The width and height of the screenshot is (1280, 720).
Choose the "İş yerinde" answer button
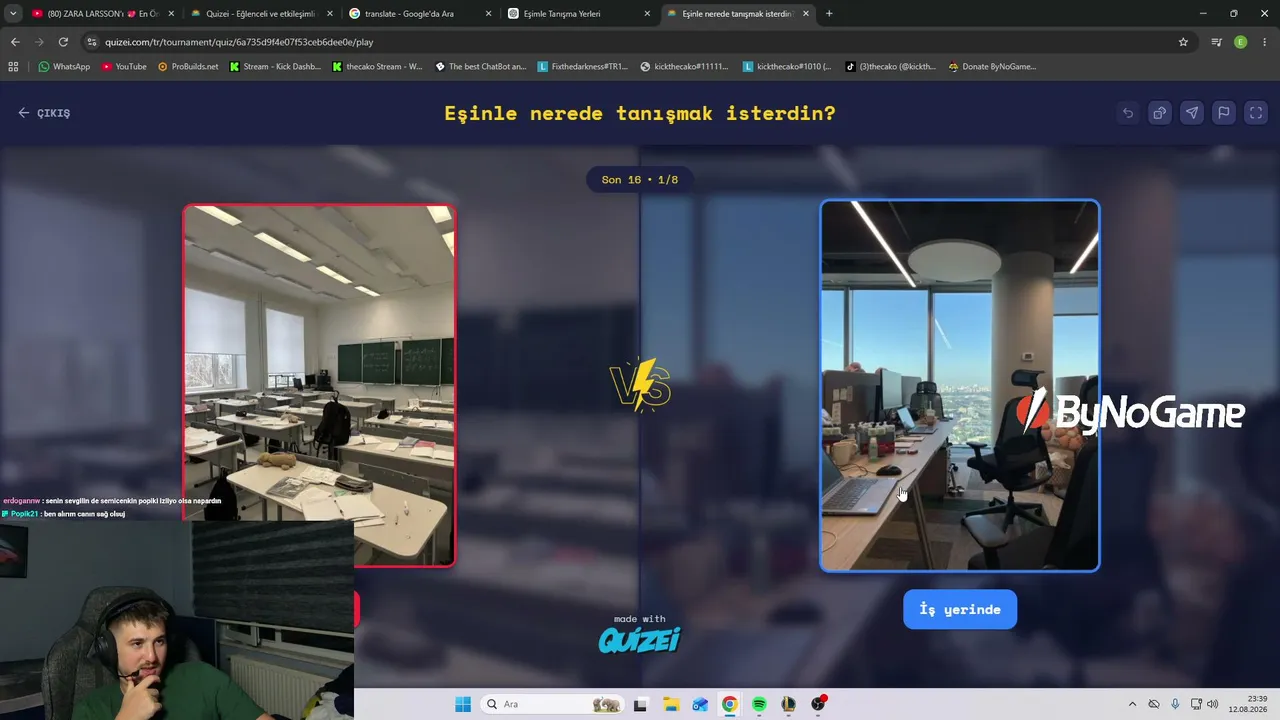click(x=960, y=610)
